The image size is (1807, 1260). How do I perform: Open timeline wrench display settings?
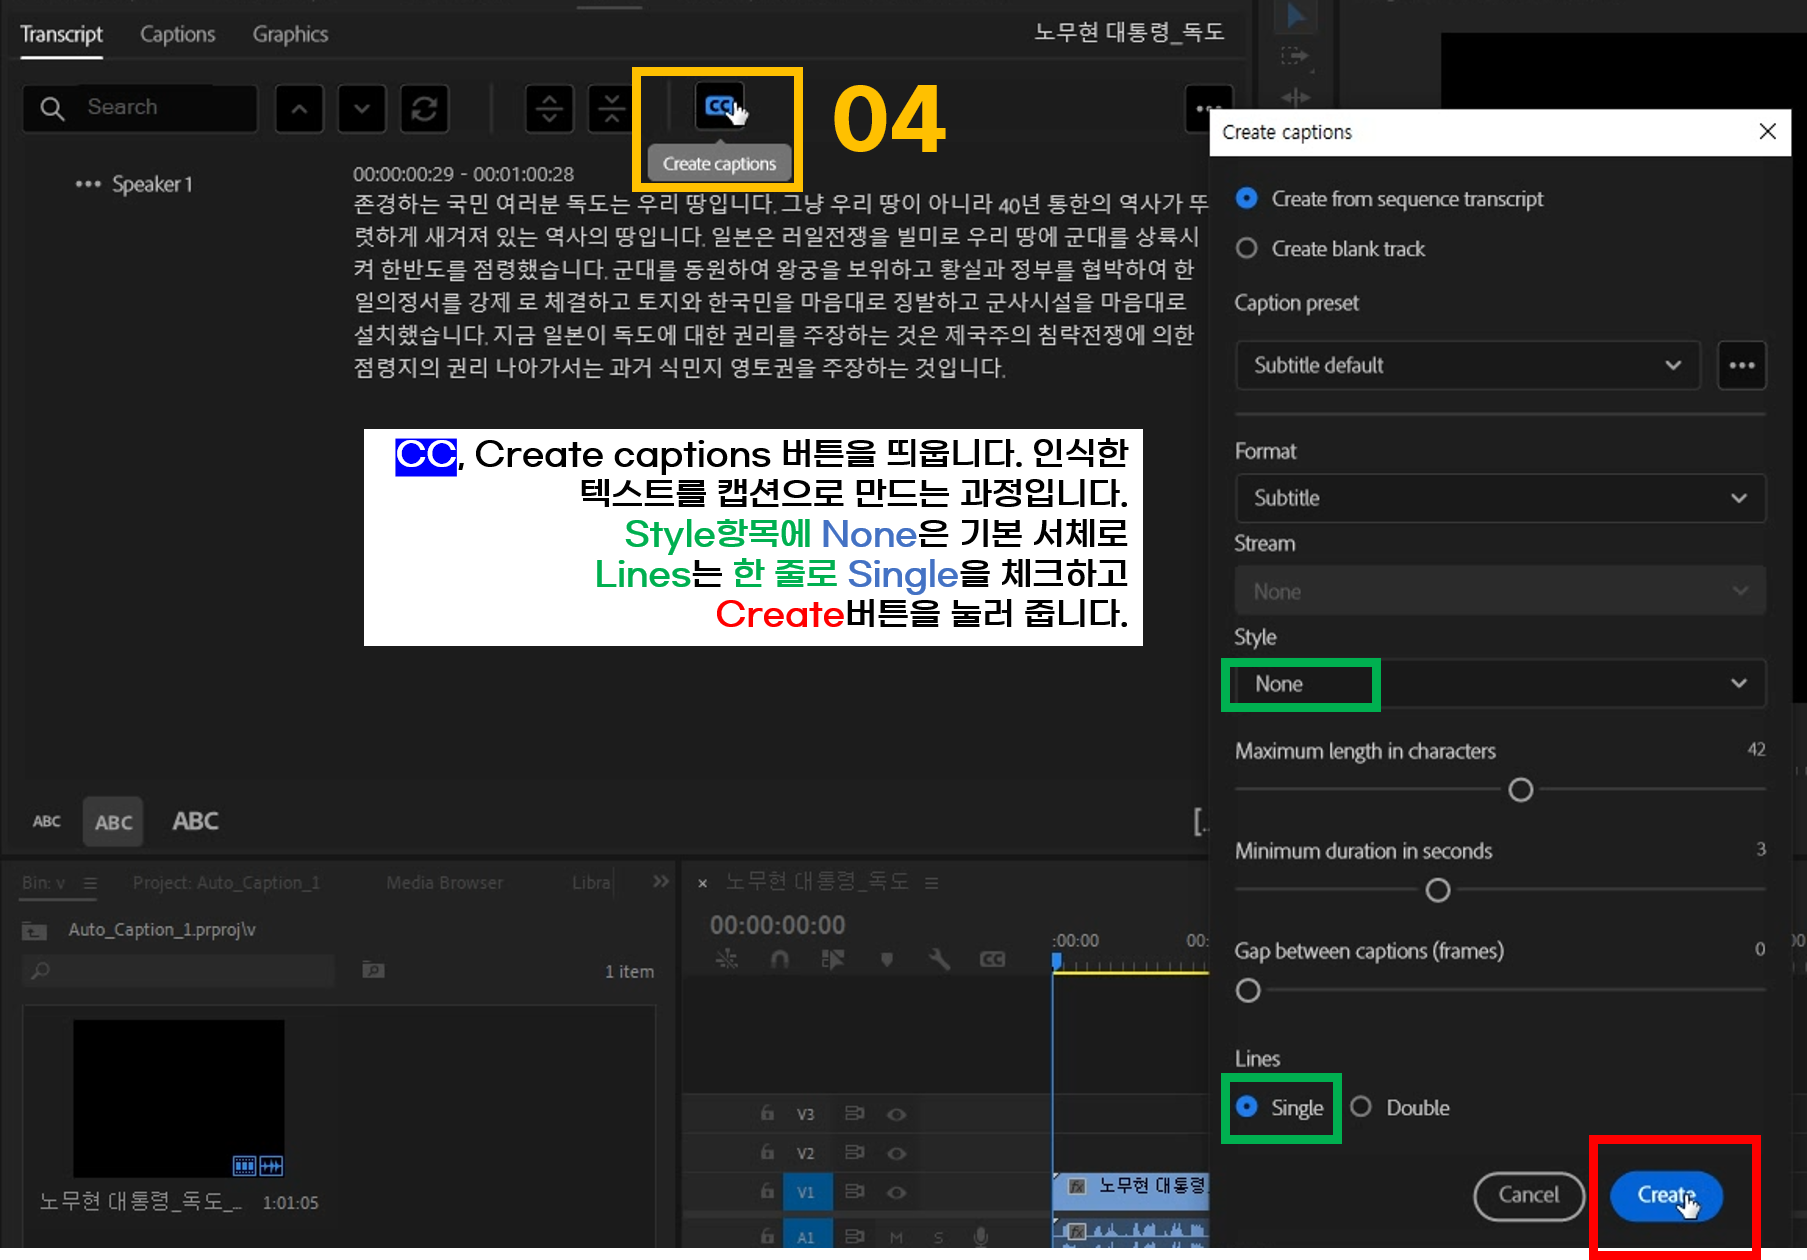click(939, 959)
